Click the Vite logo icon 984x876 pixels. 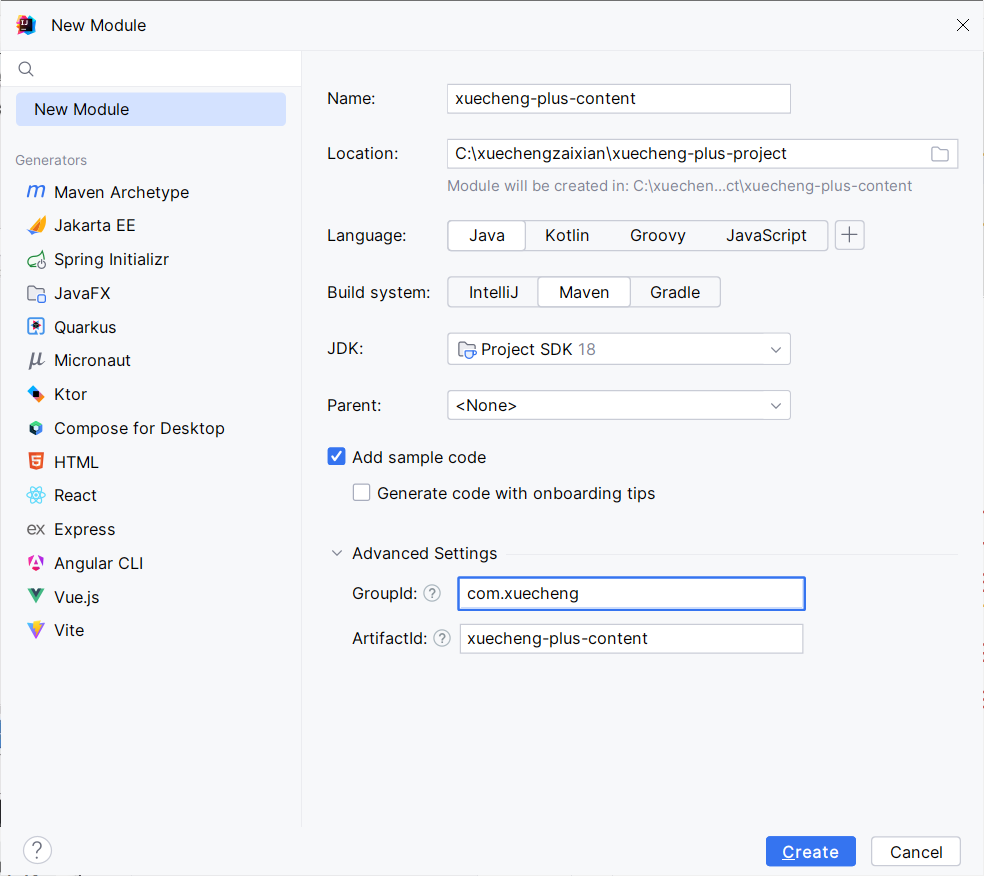(36, 629)
